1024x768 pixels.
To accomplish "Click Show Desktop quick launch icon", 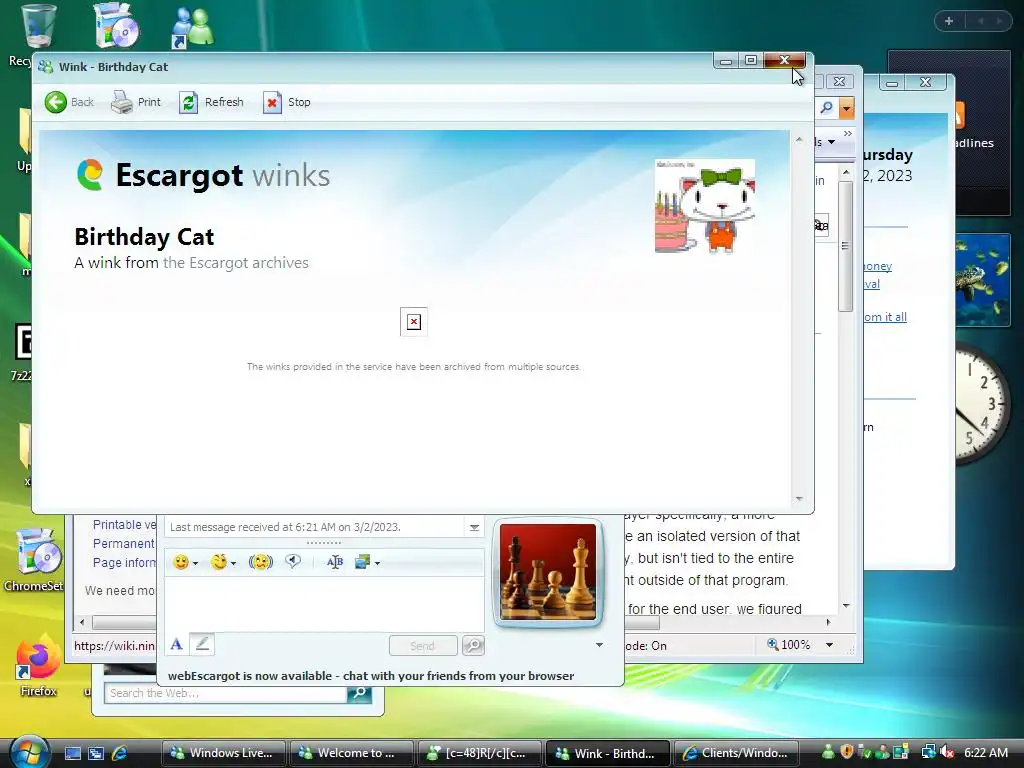I will (72, 754).
